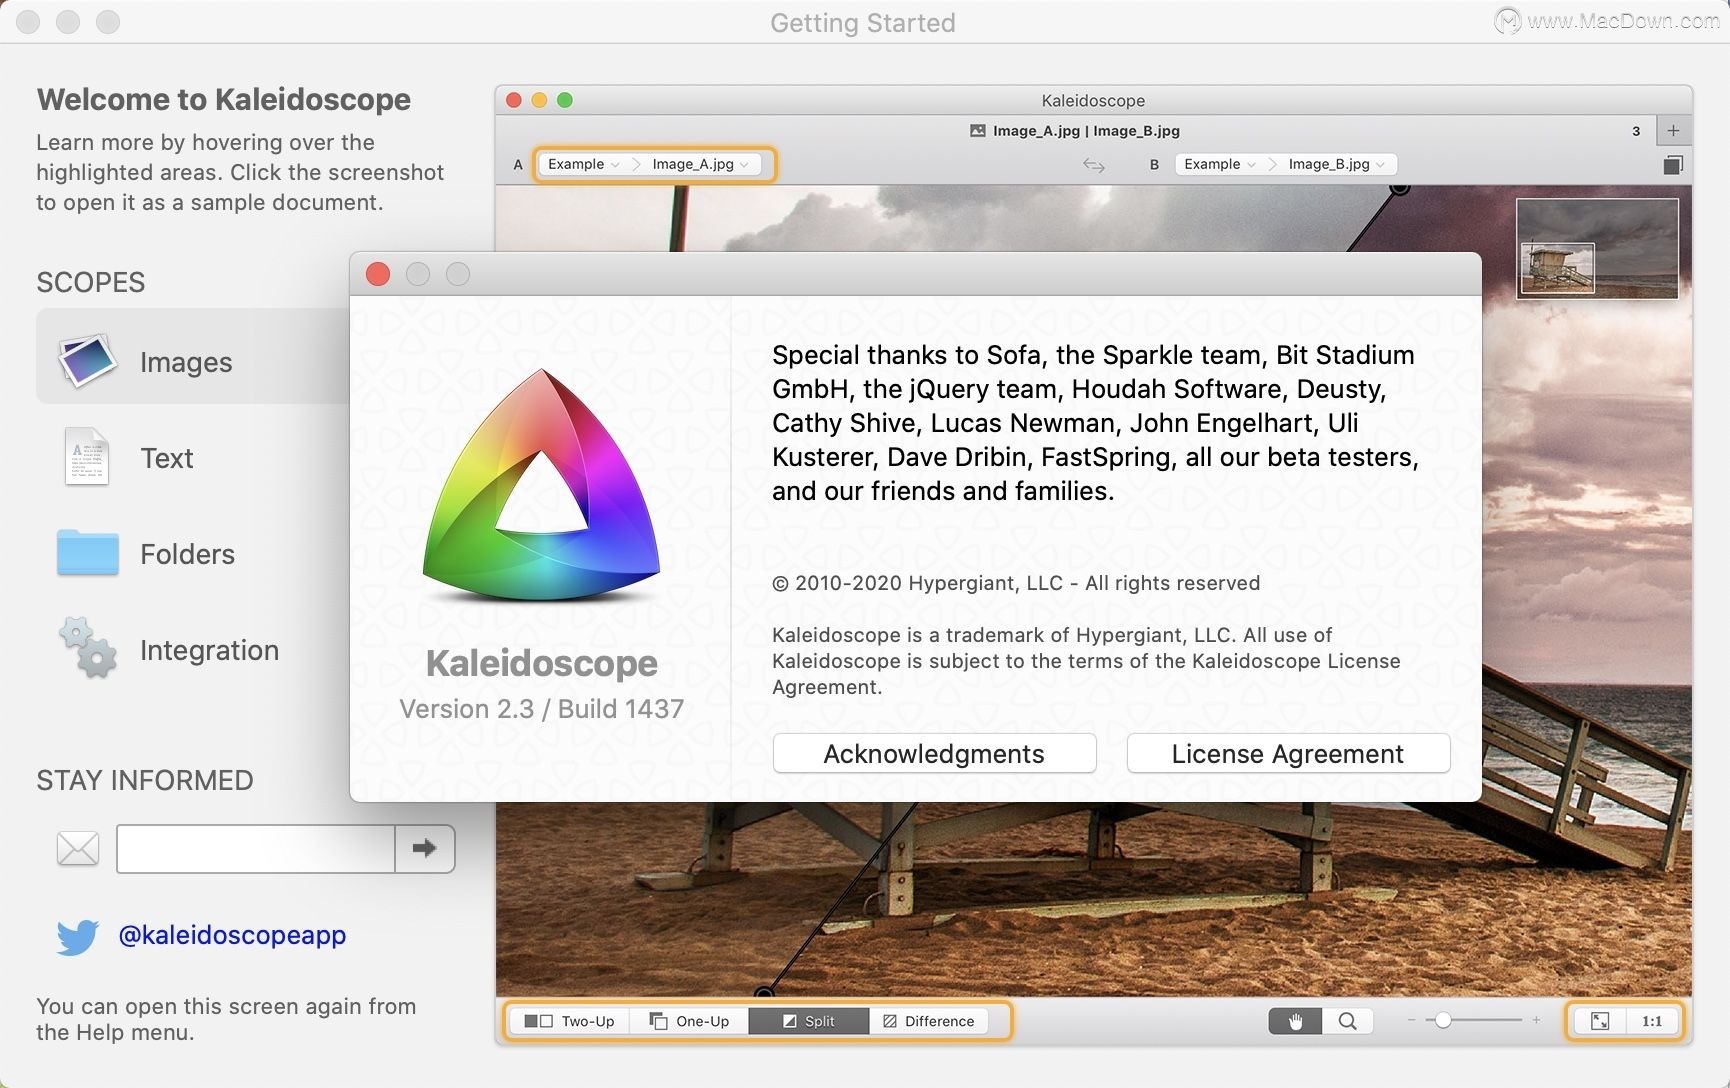Zoom the Kaleidoscope sample window green button
Viewport: 1730px width, 1088px height.
565,100
